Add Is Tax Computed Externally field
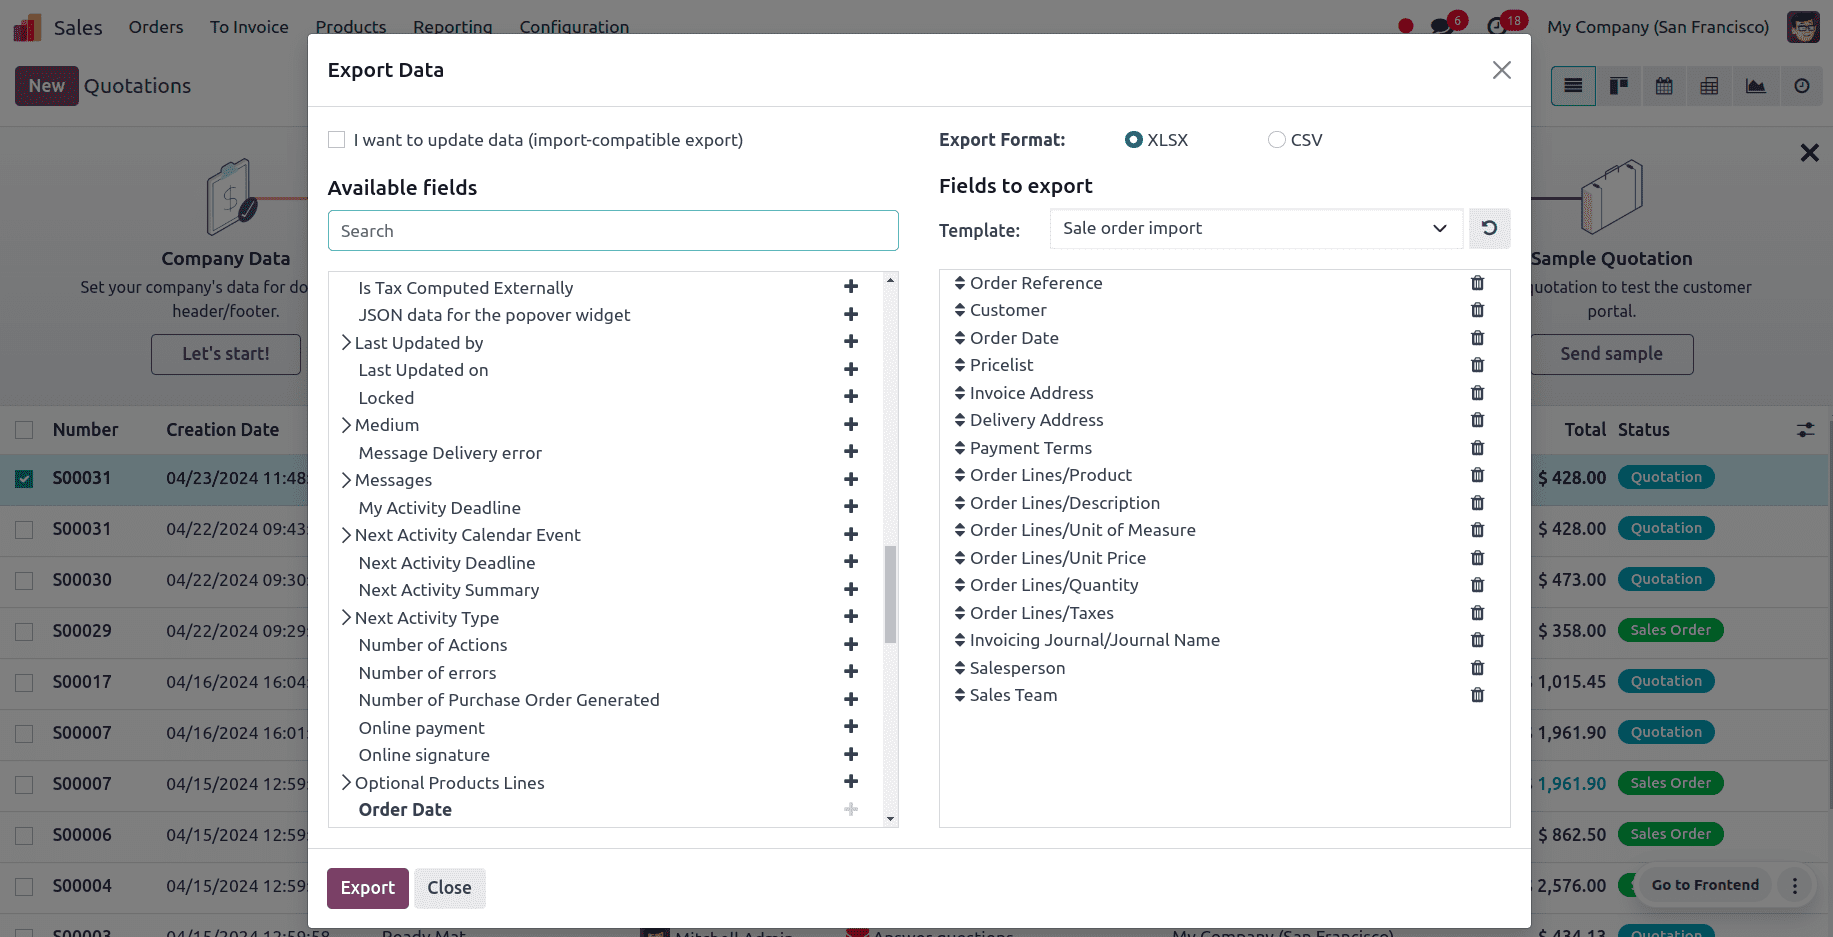Screen dimensions: 1833x937 851,287
